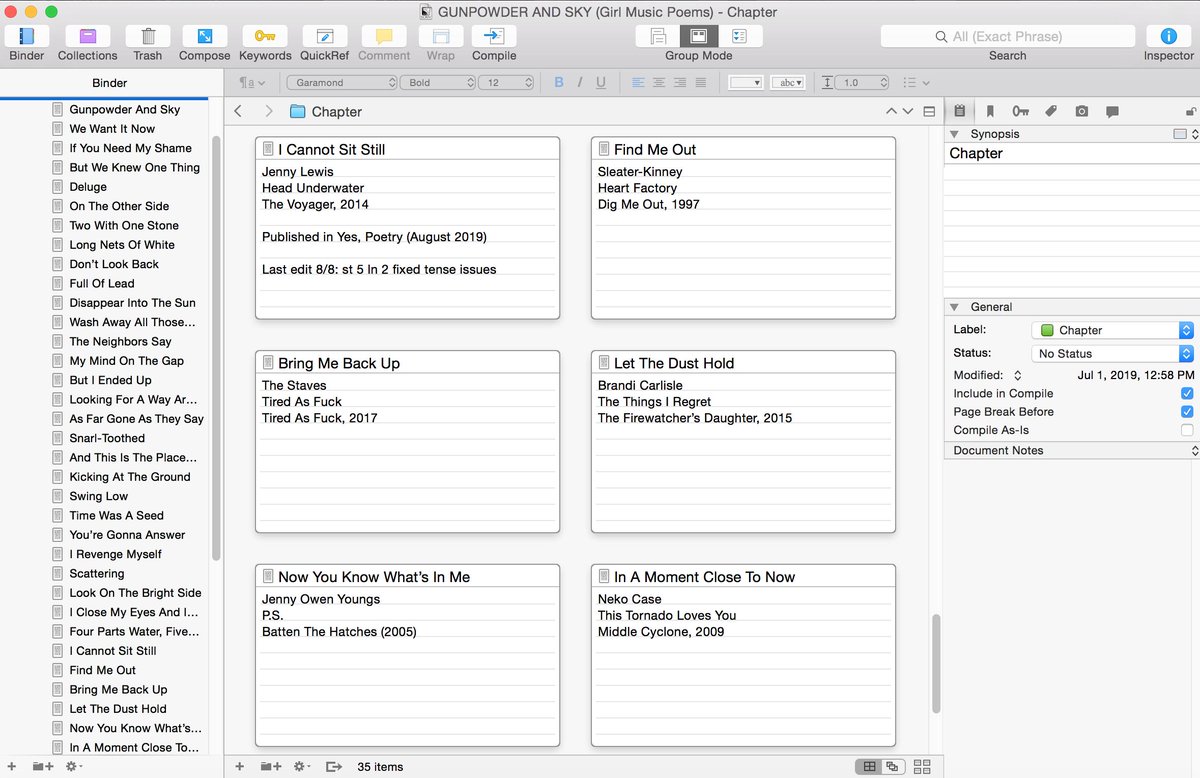Open the Collections toolbar button
This screenshot has height=778, width=1200.
click(x=88, y=37)
